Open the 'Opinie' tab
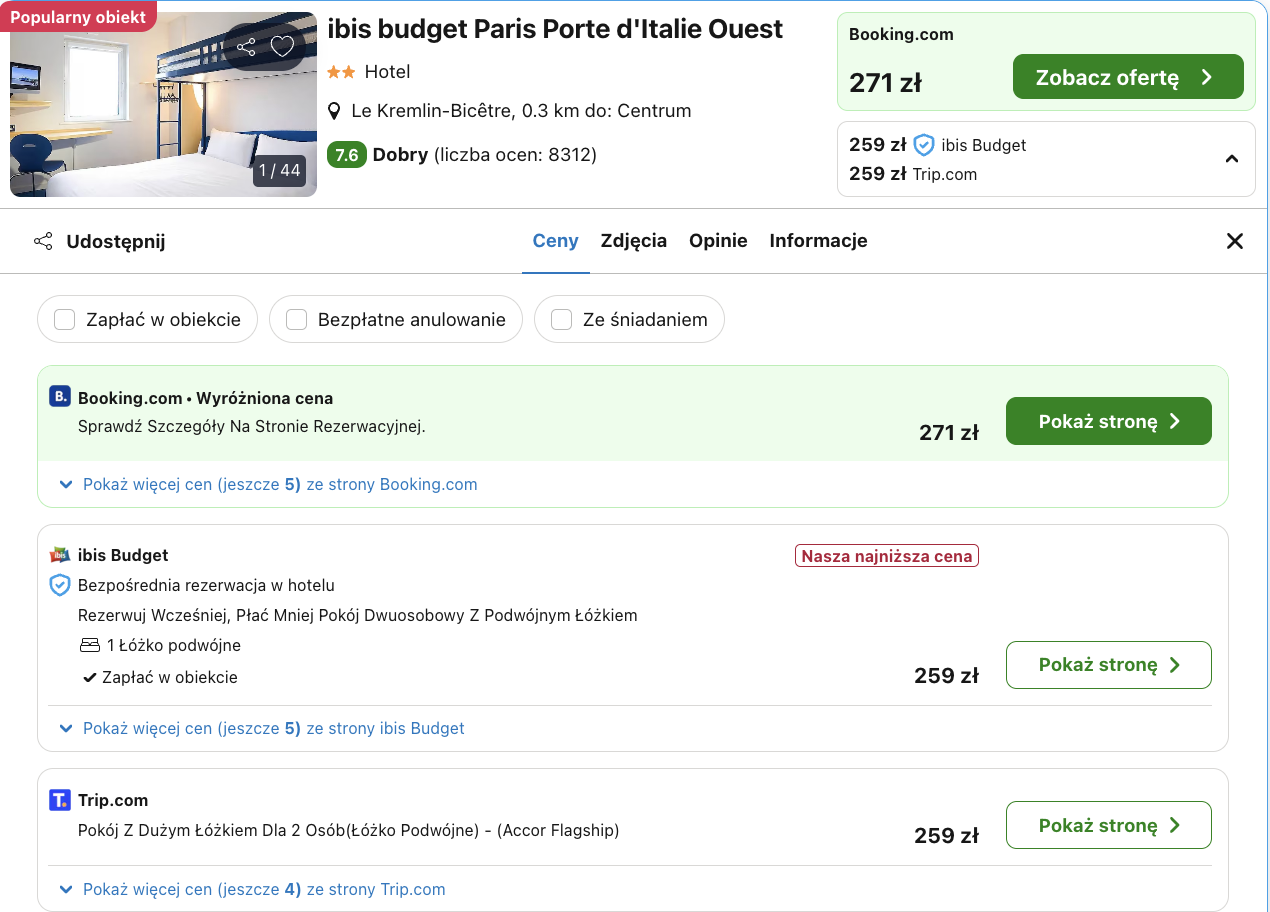 718,241
